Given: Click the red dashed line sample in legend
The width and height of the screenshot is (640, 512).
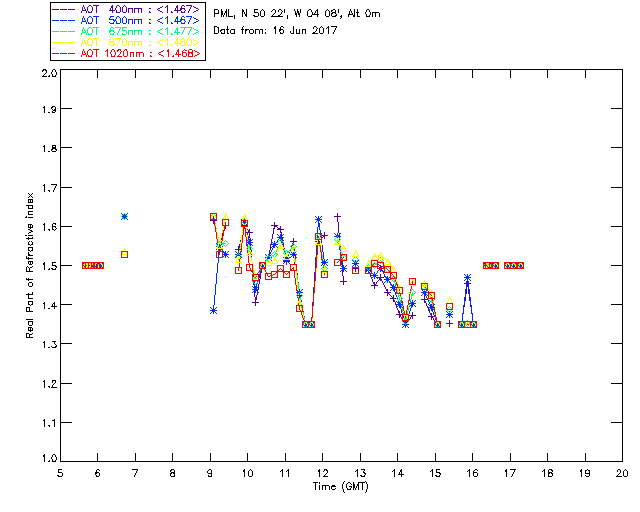Looking at the screenshot, I should (64, 53).
